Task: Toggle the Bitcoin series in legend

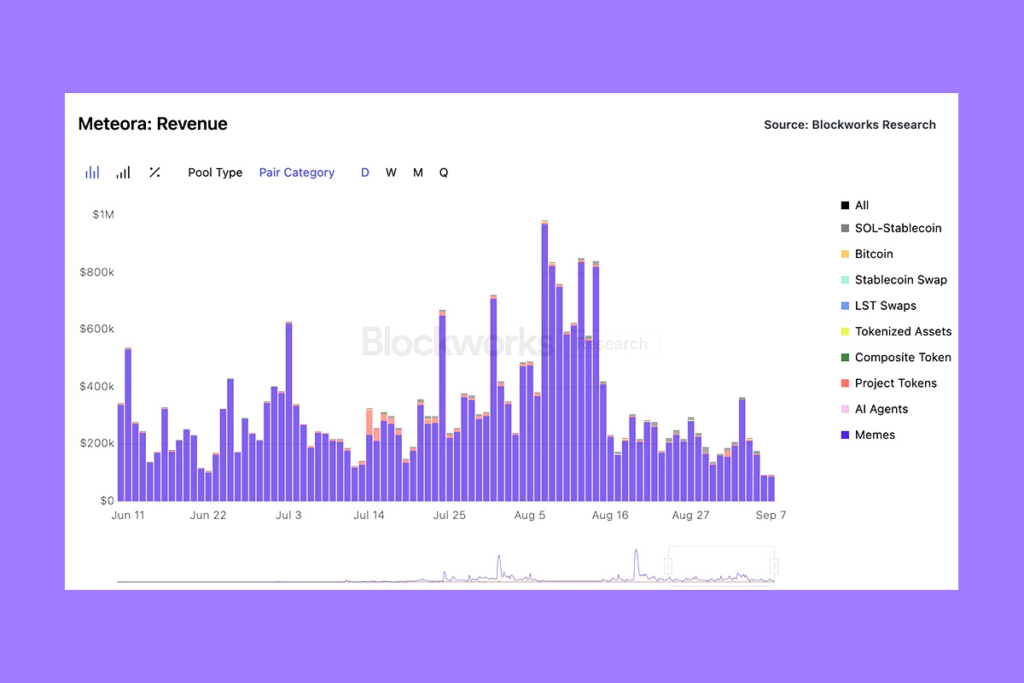Action: [x=867, y=254]
